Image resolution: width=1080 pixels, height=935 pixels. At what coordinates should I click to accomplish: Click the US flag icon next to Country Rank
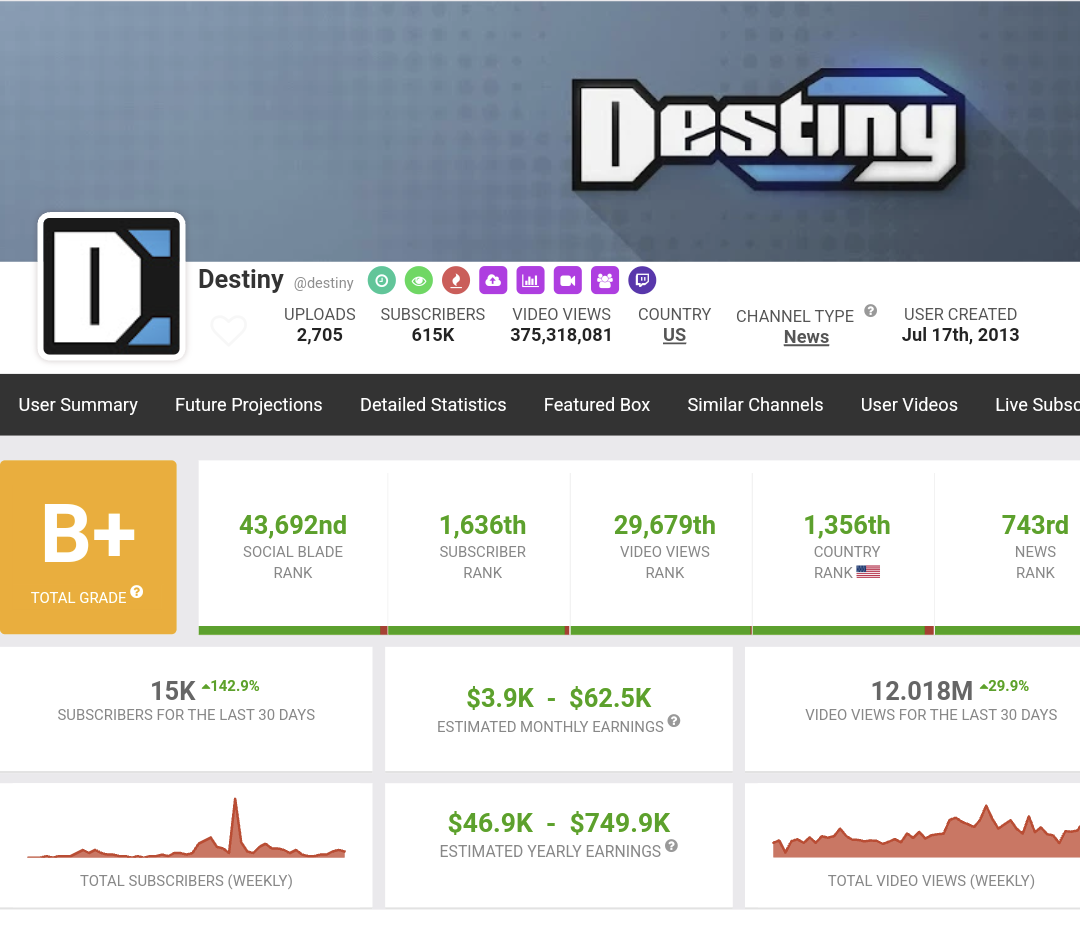(x=868, y=572)
